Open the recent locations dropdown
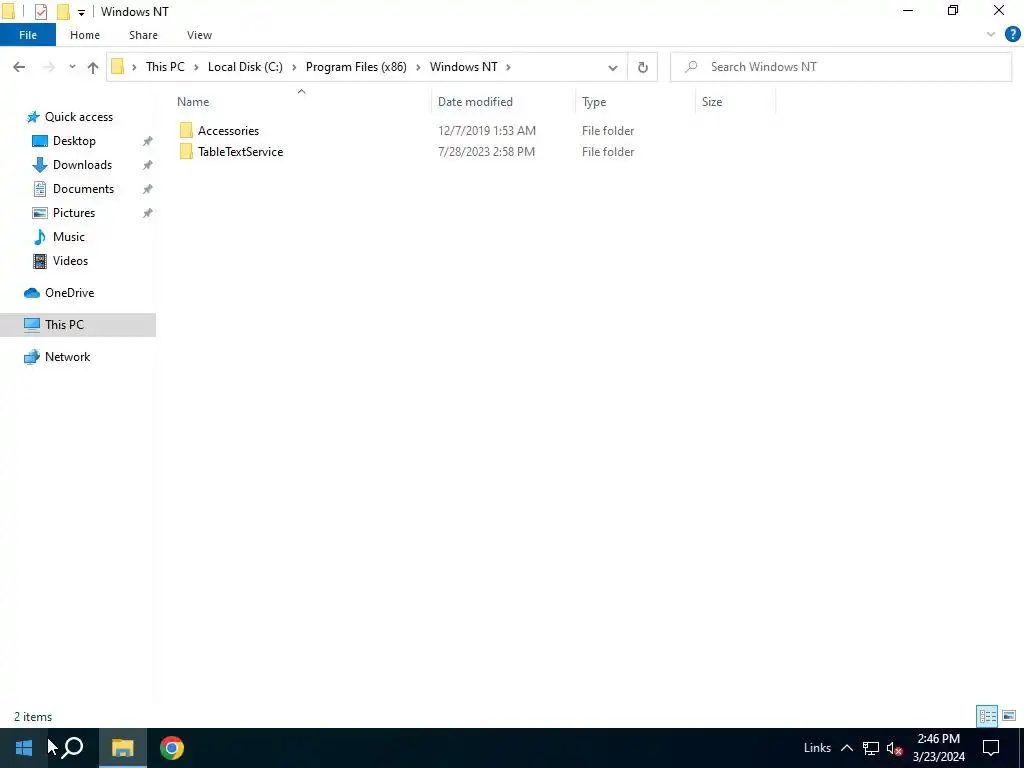Viewport: 1024px width, 768px height. pos(72,67)
